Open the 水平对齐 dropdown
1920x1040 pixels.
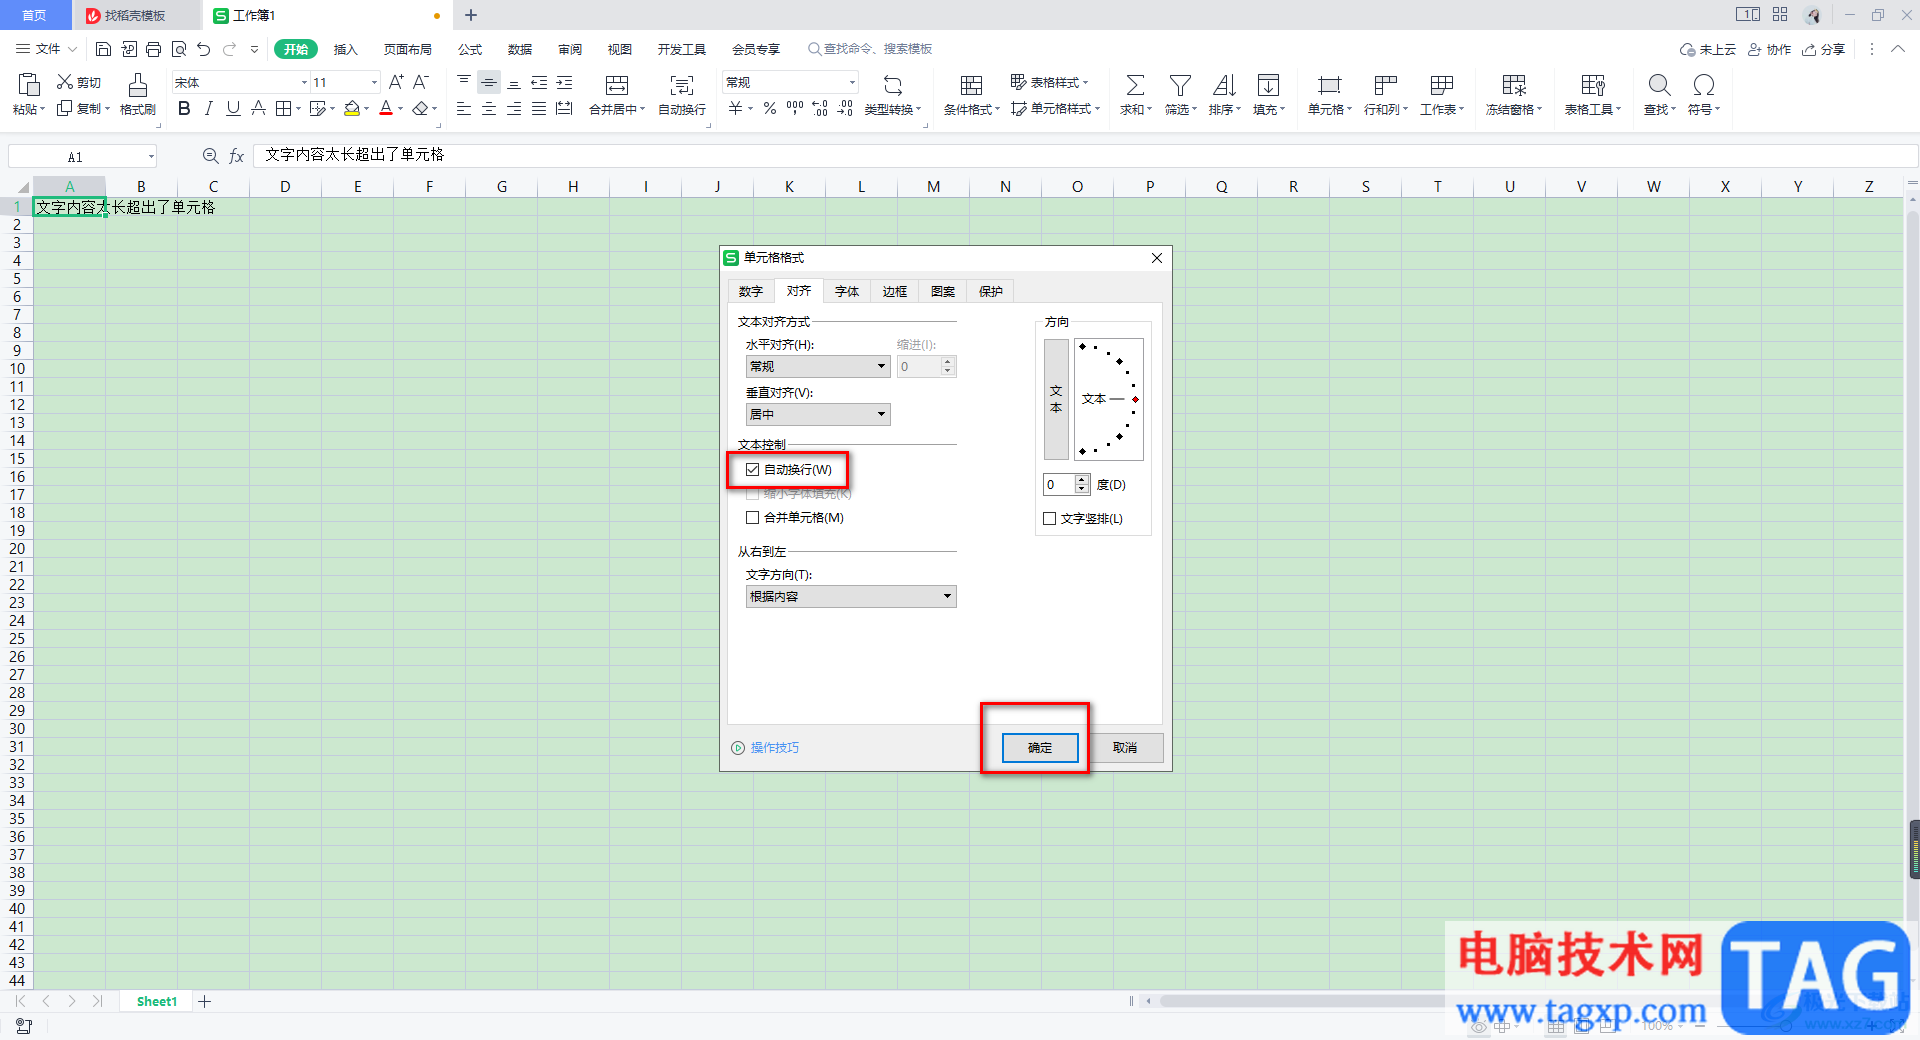(818, 367)
